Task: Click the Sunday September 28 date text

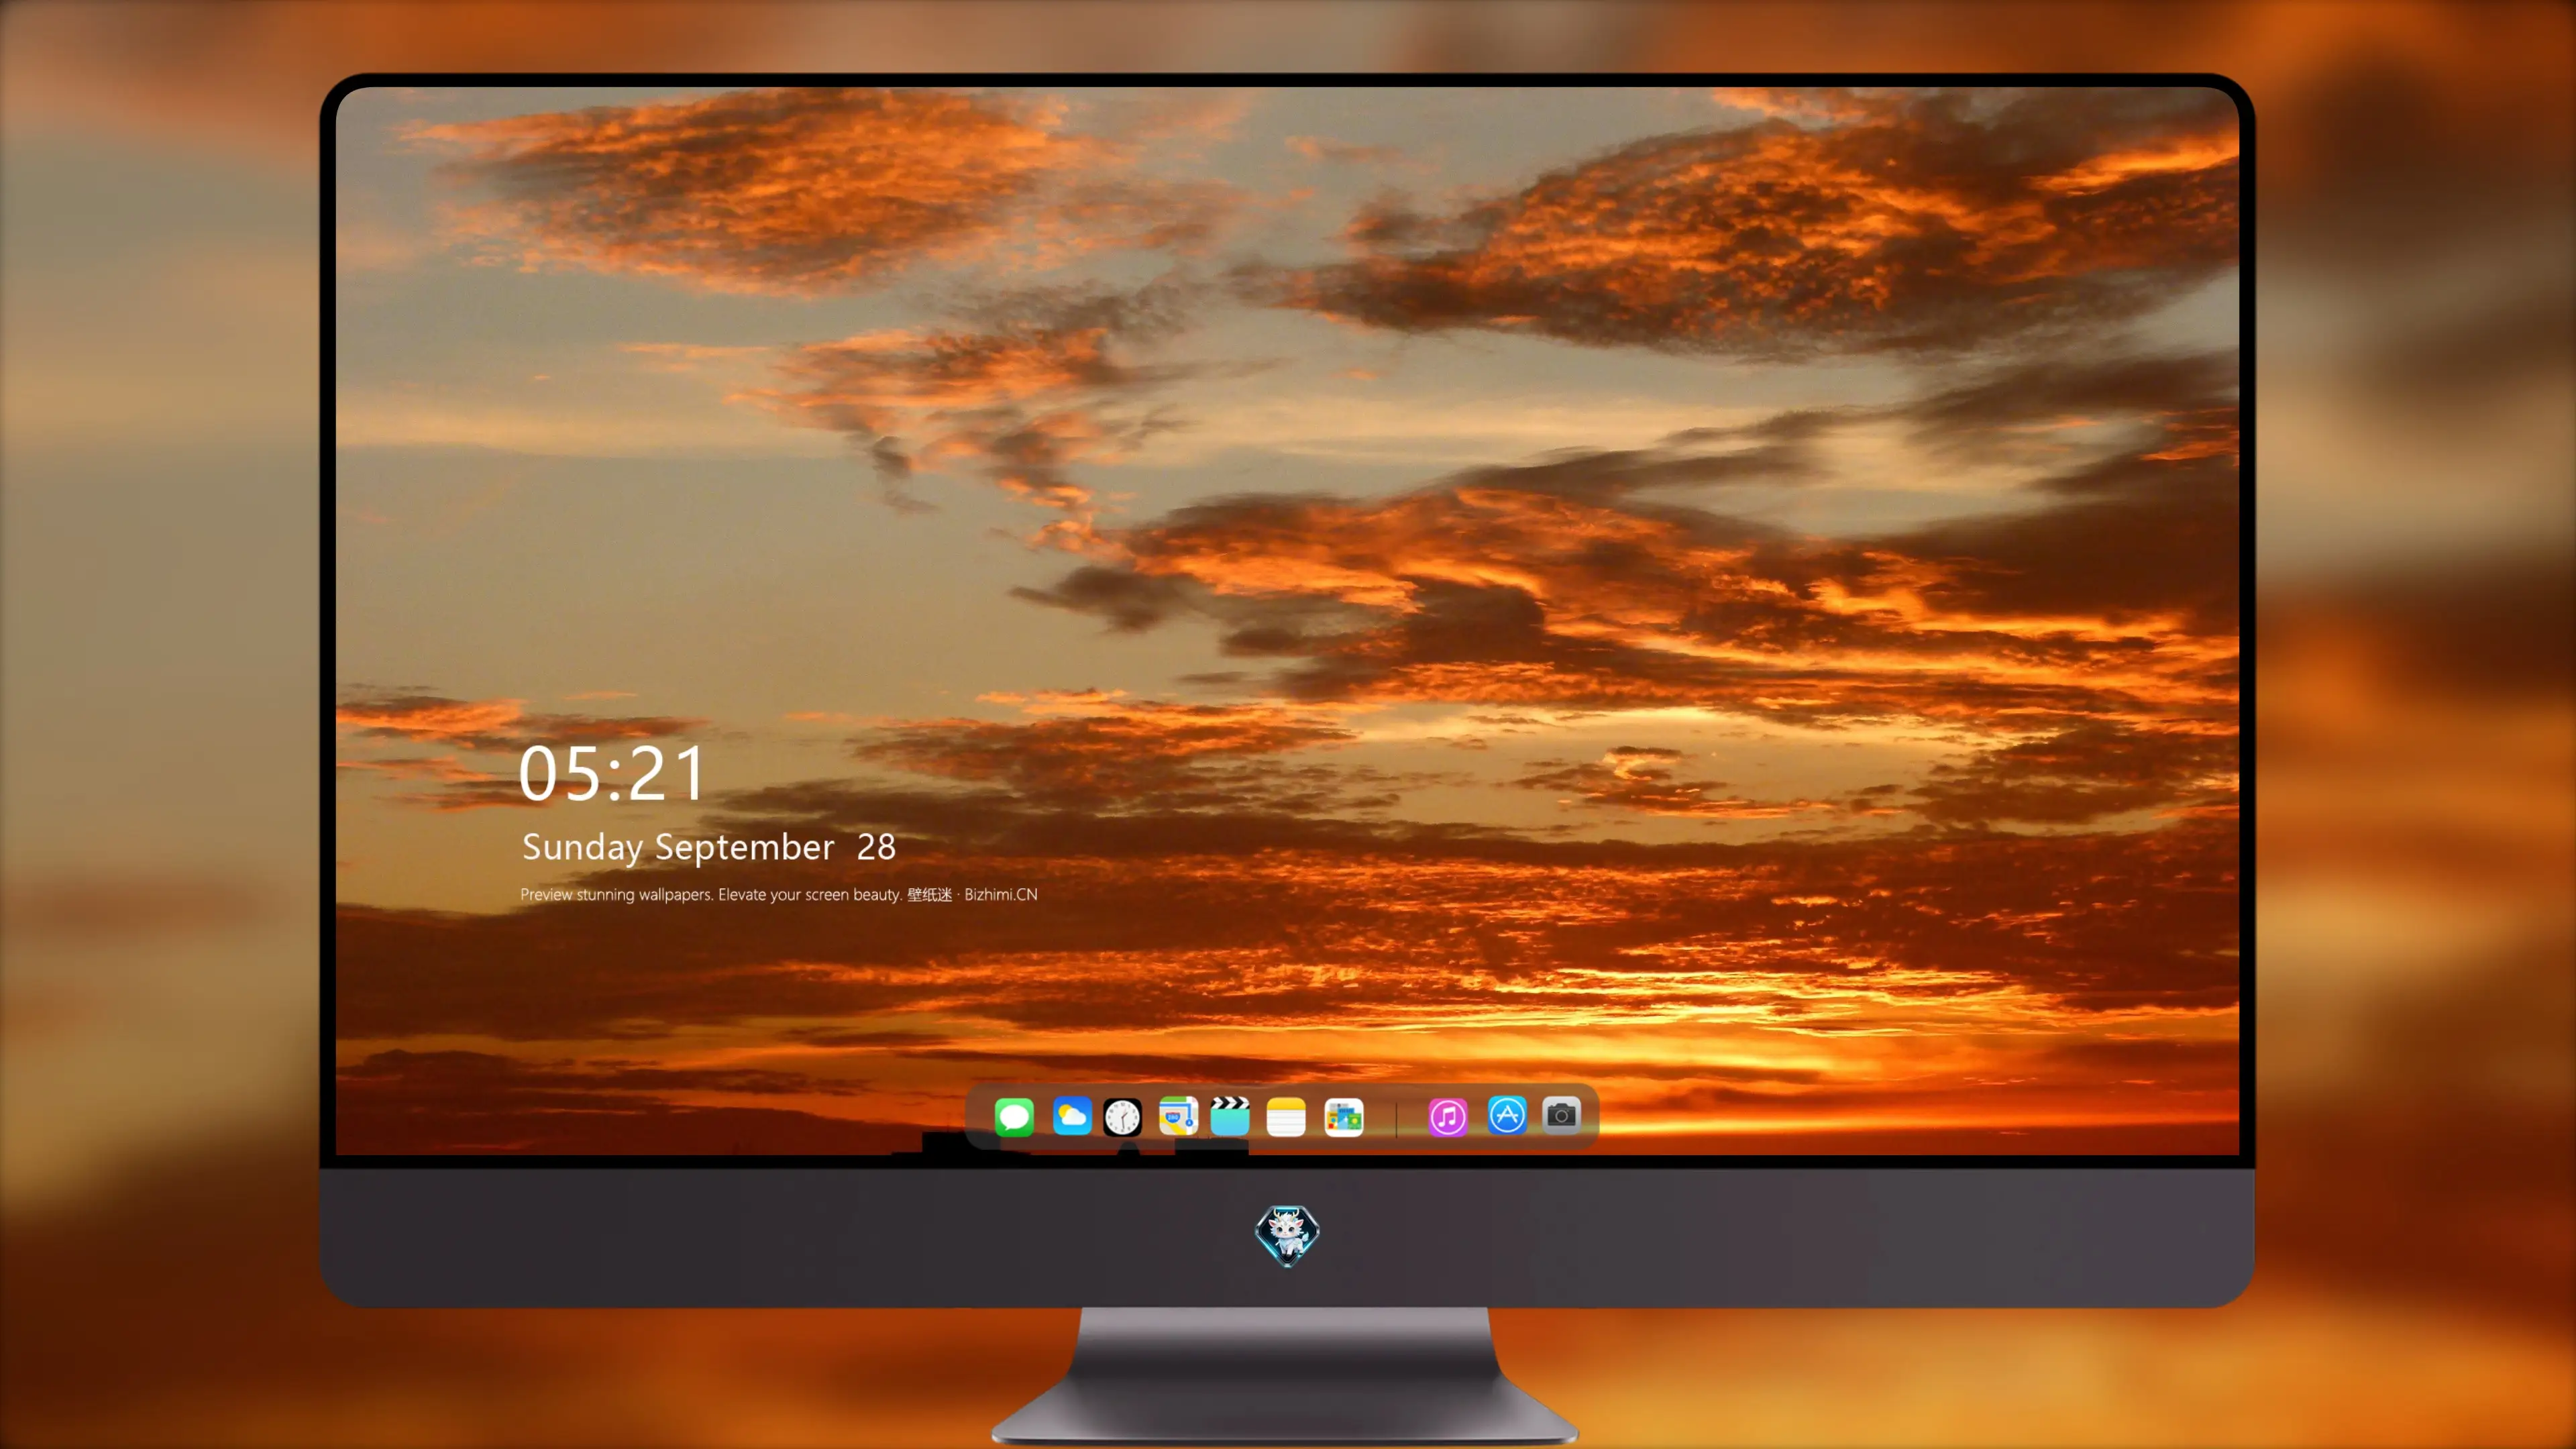Action: [709, 847]
